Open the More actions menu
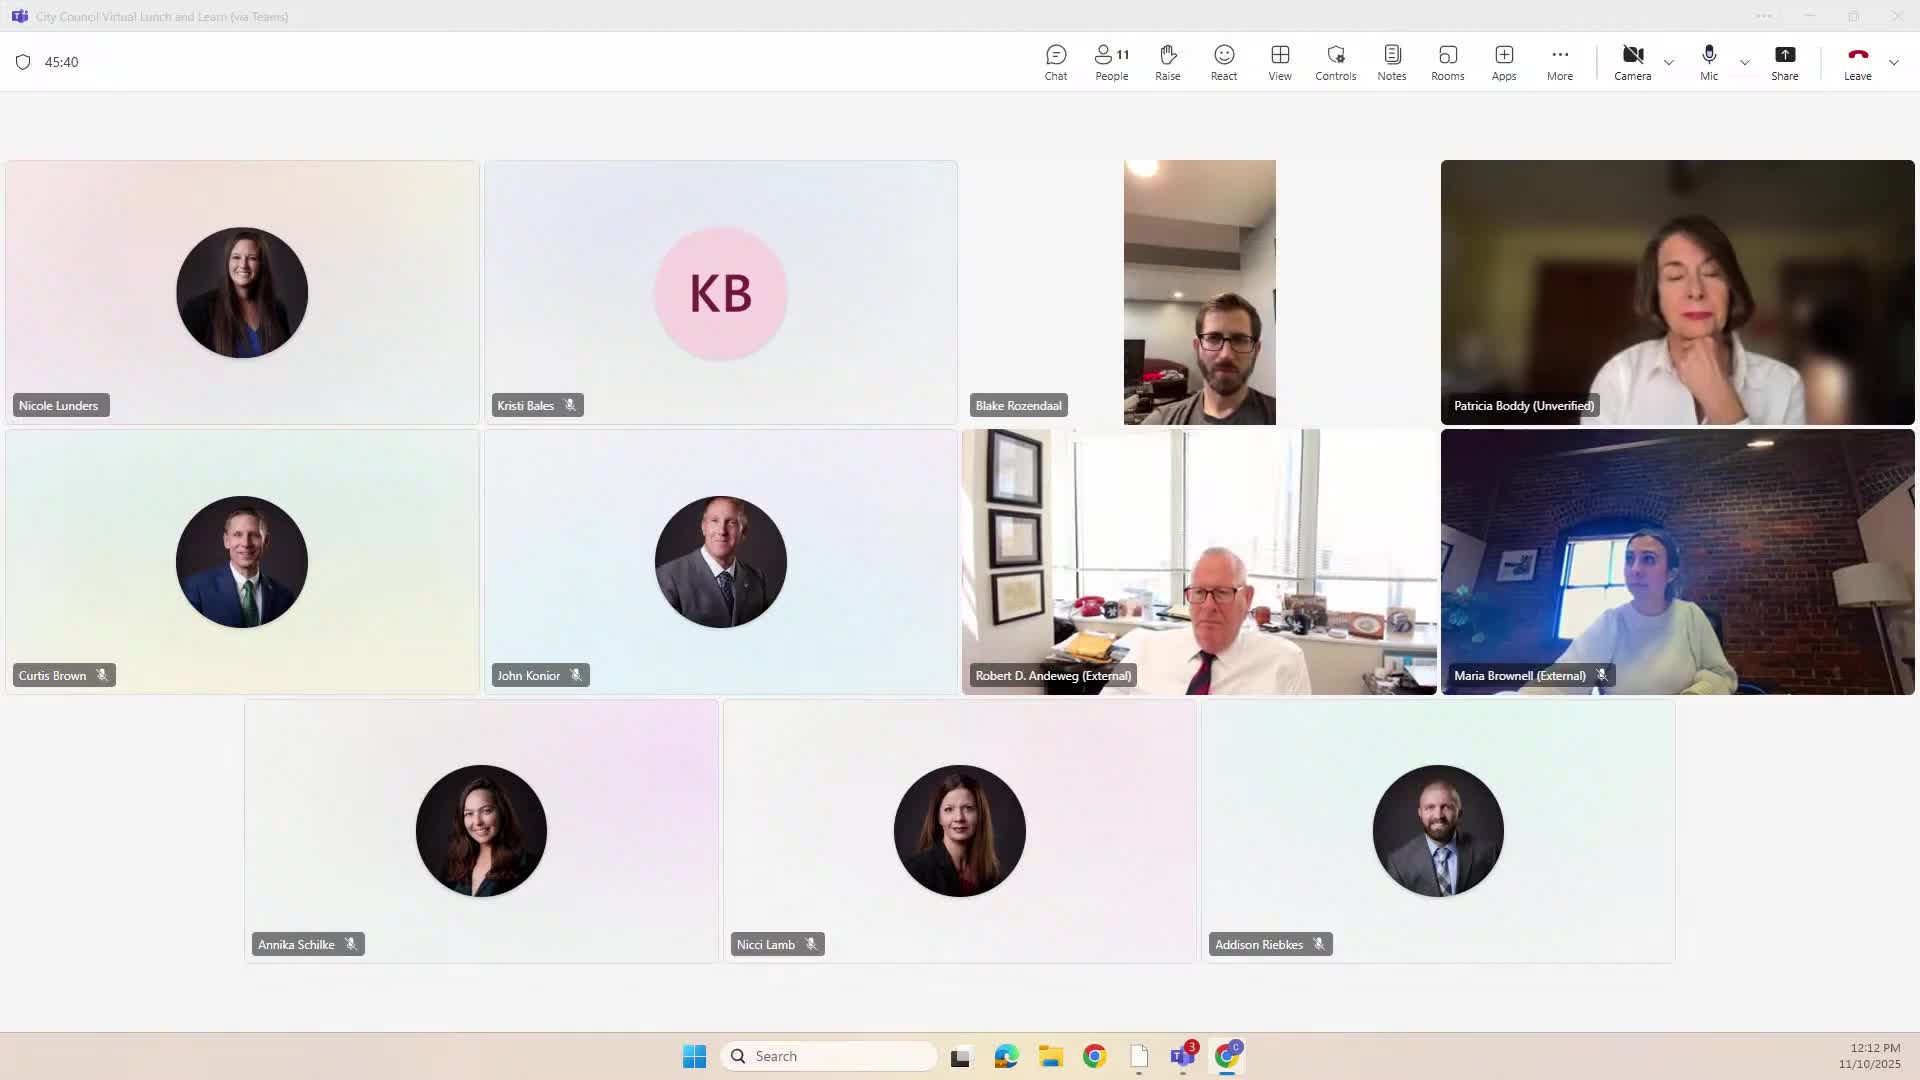 [x=1559, y=62]
